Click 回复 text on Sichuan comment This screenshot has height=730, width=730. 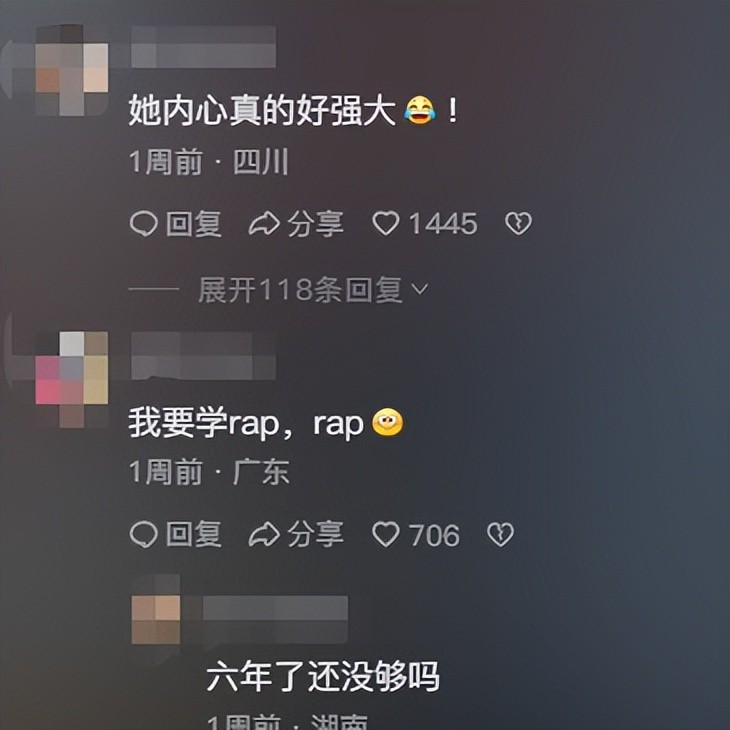click(194, 224)
